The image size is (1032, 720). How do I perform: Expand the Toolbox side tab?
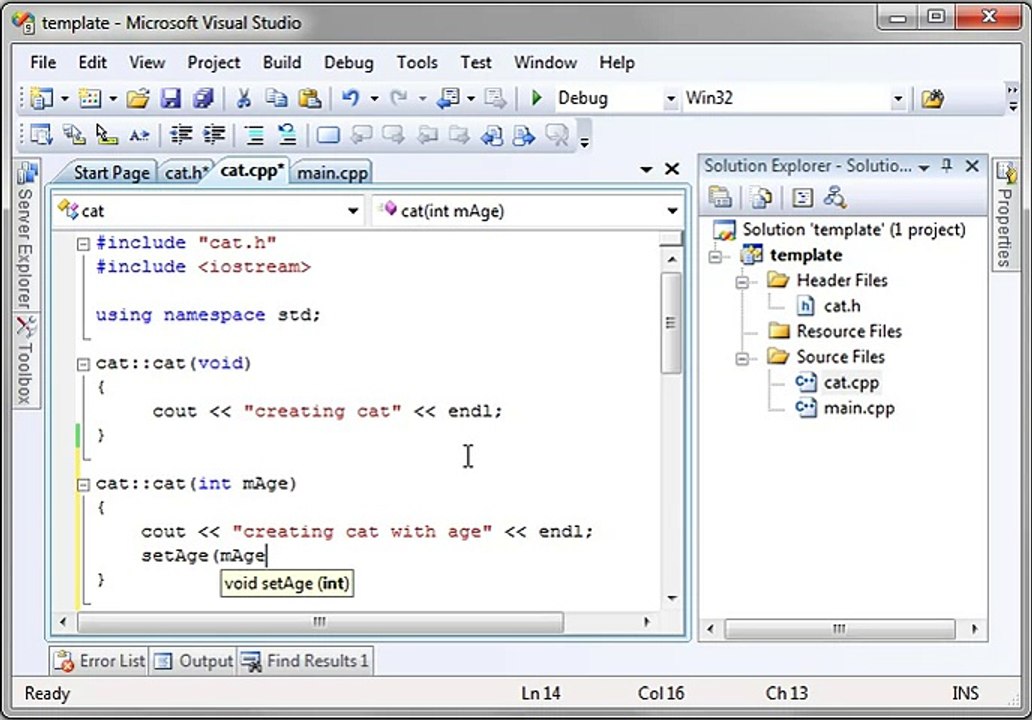pyautogui.click(x=26, y=360)
